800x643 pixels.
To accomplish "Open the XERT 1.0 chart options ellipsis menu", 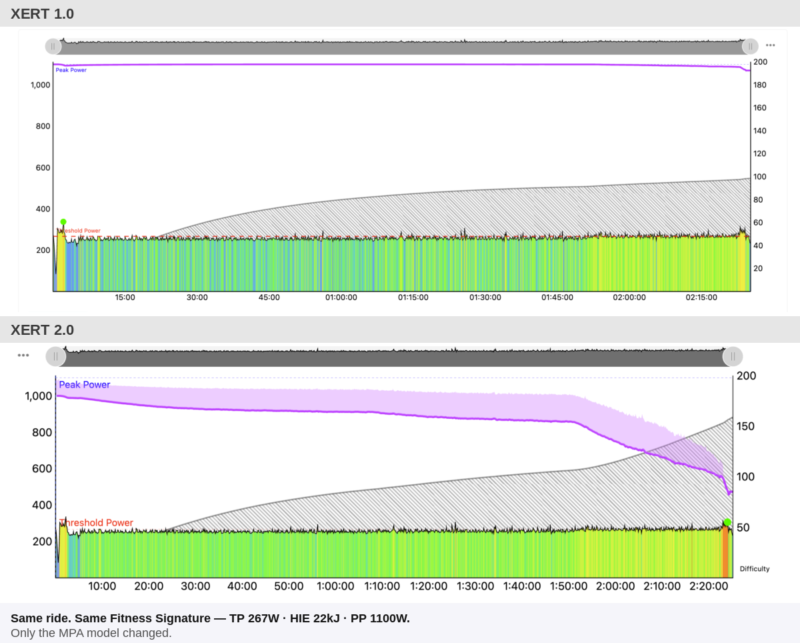I will point(770,45).
